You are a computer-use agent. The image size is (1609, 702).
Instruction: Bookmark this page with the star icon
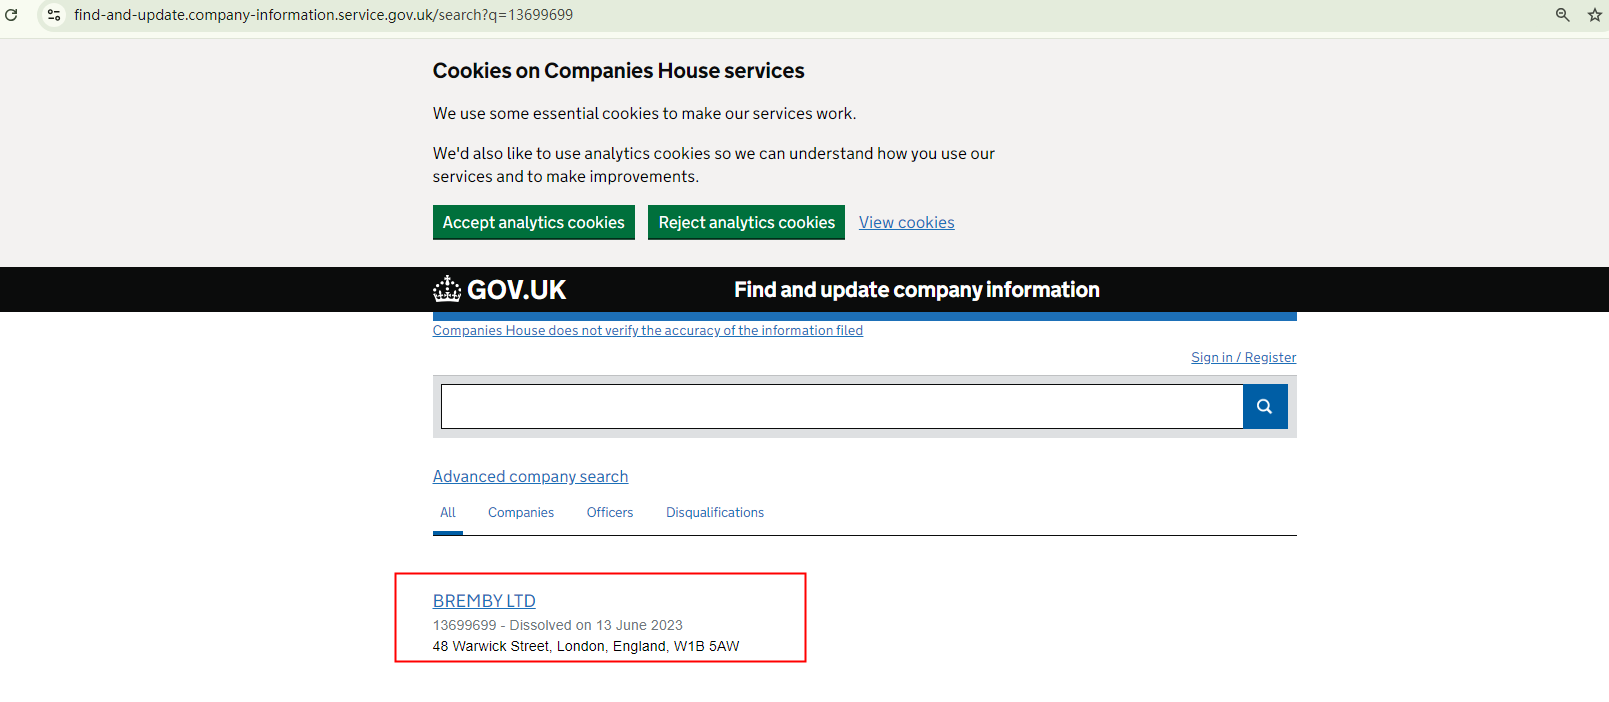pos(1594,15)
